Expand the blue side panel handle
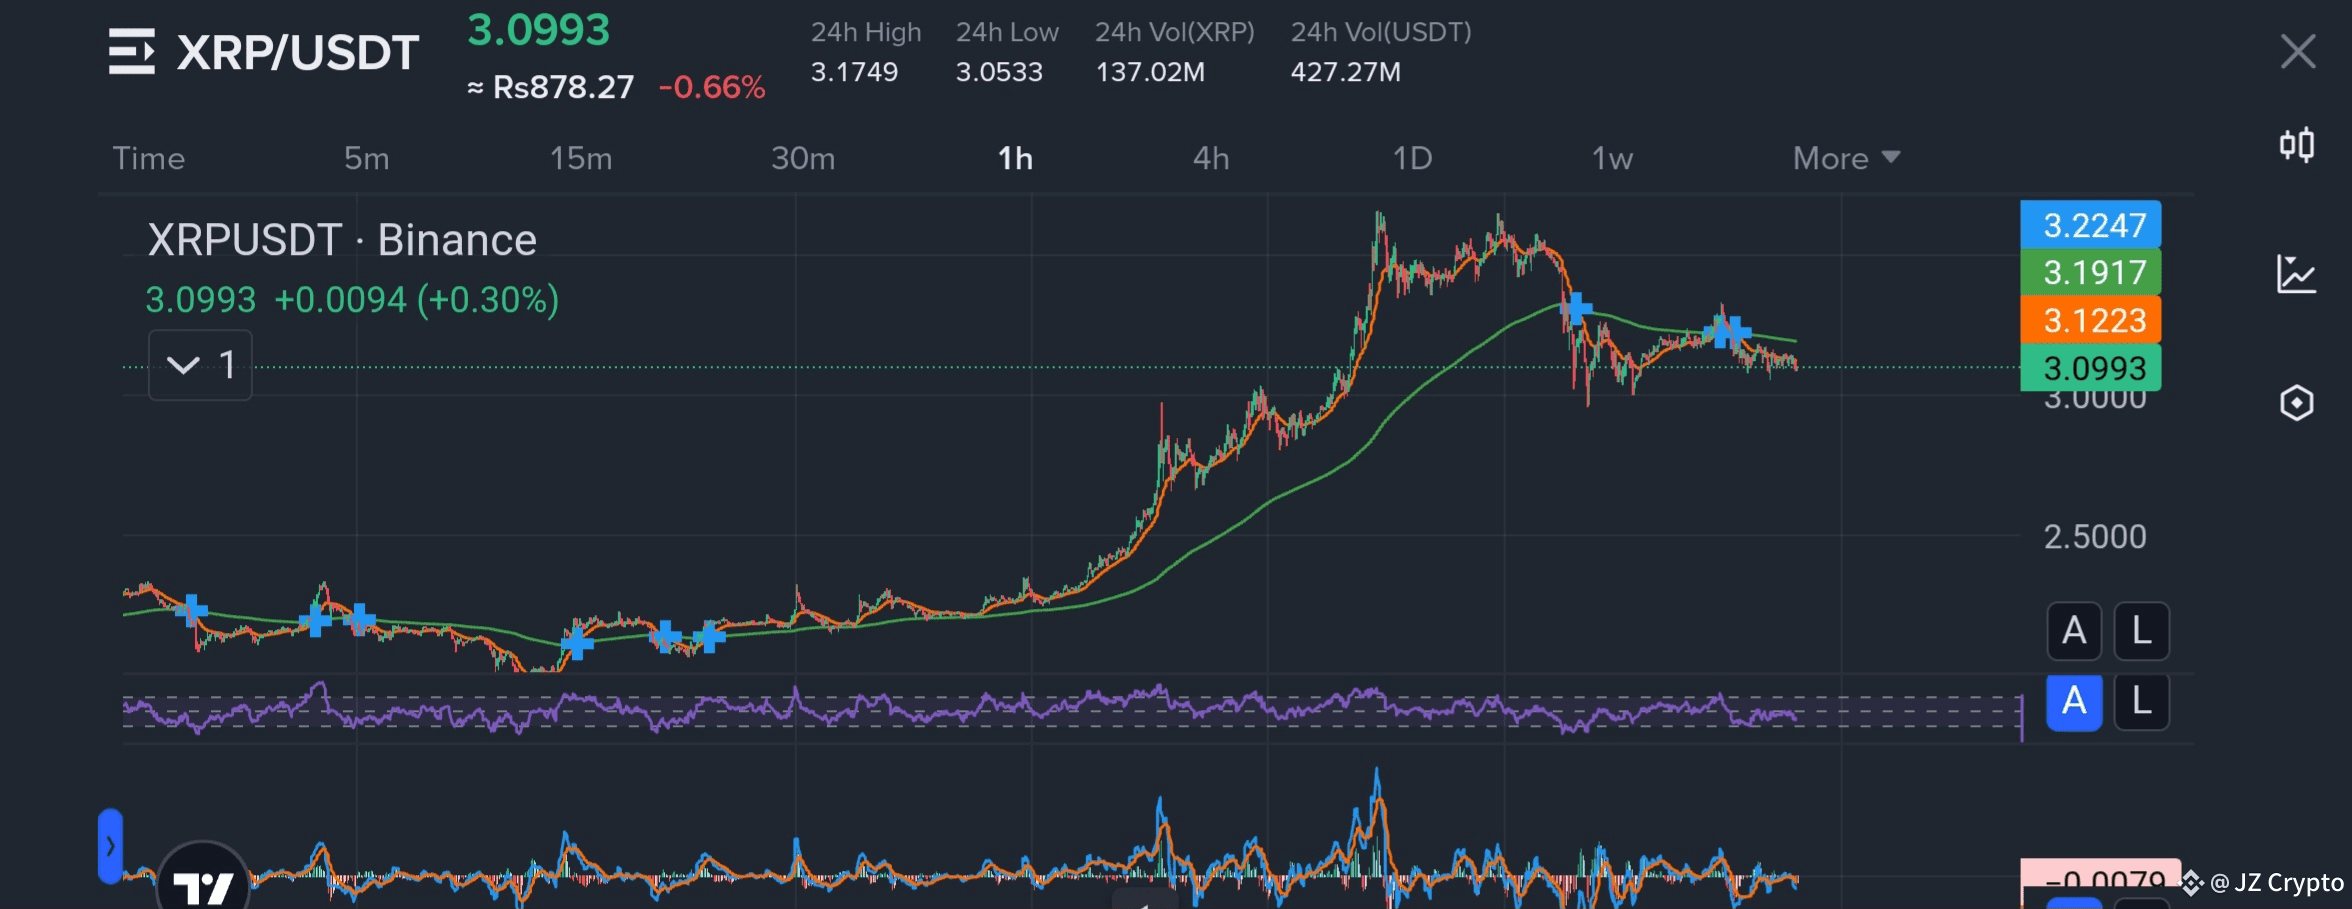 click(x=110, y=846)
